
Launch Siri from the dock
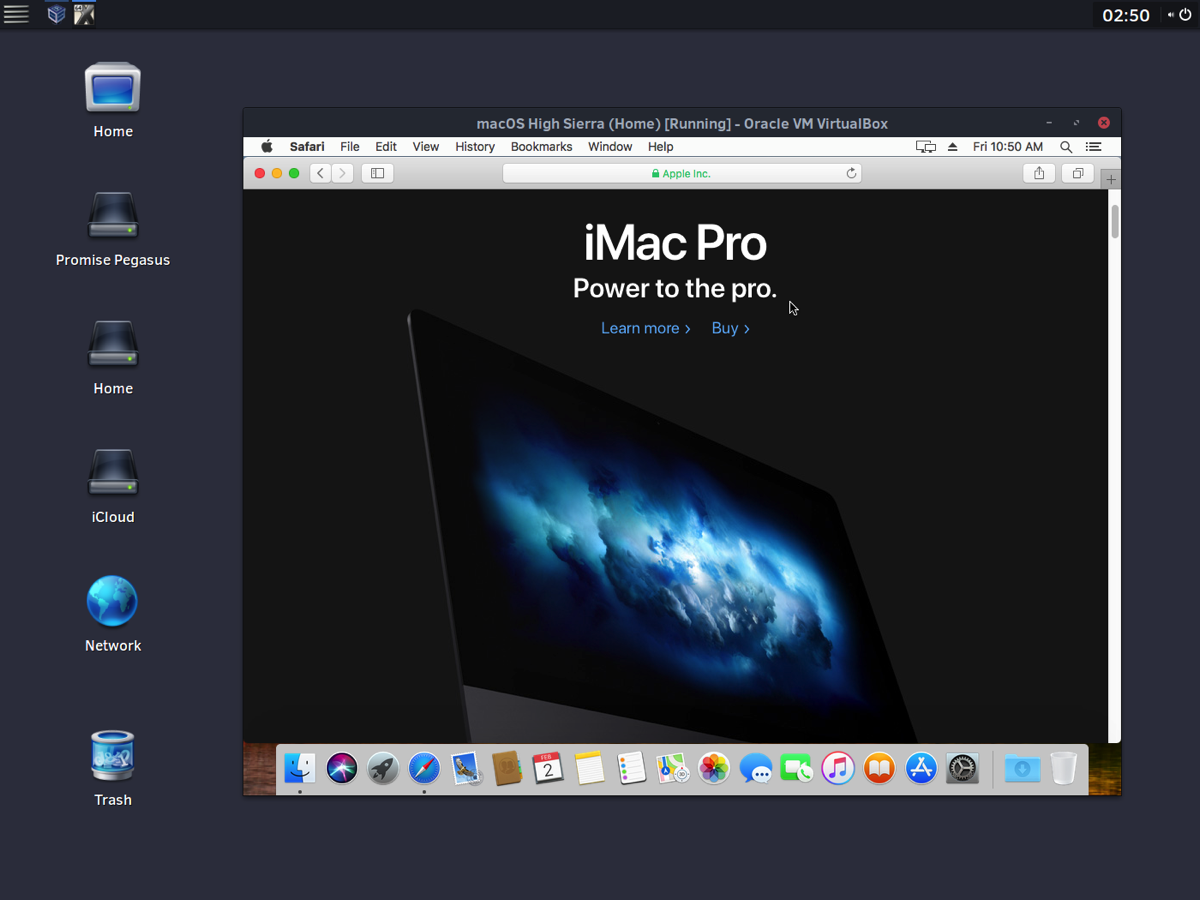pyautogui.click(x=342, y=768)
